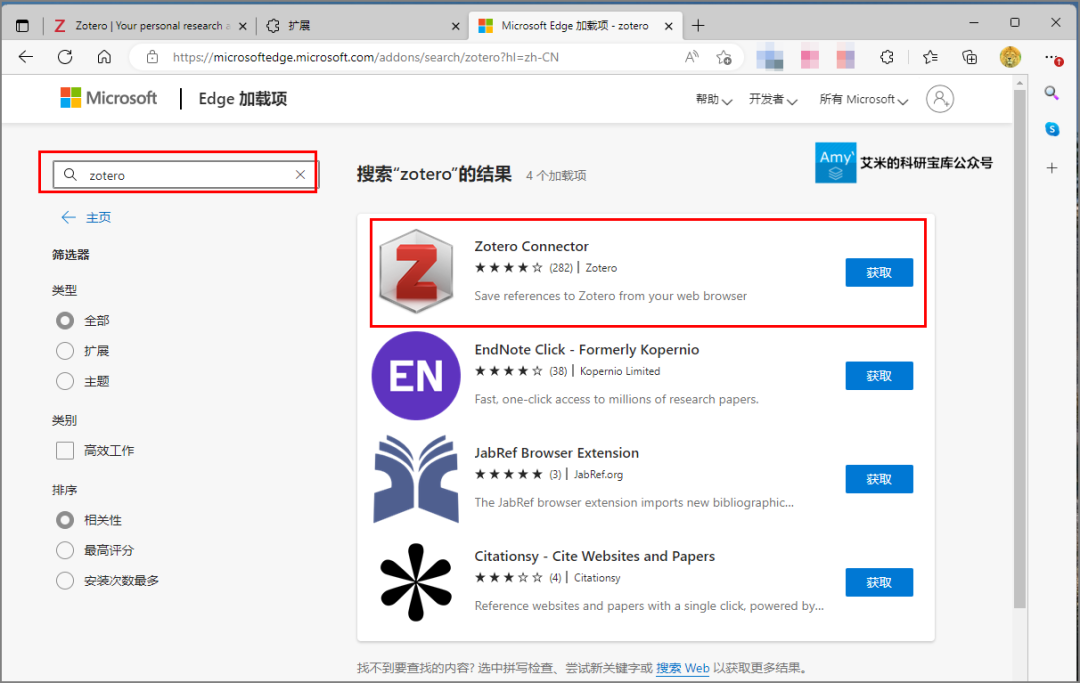Click the address bar URL
1080x683 pixels.
tap(366, 57)
